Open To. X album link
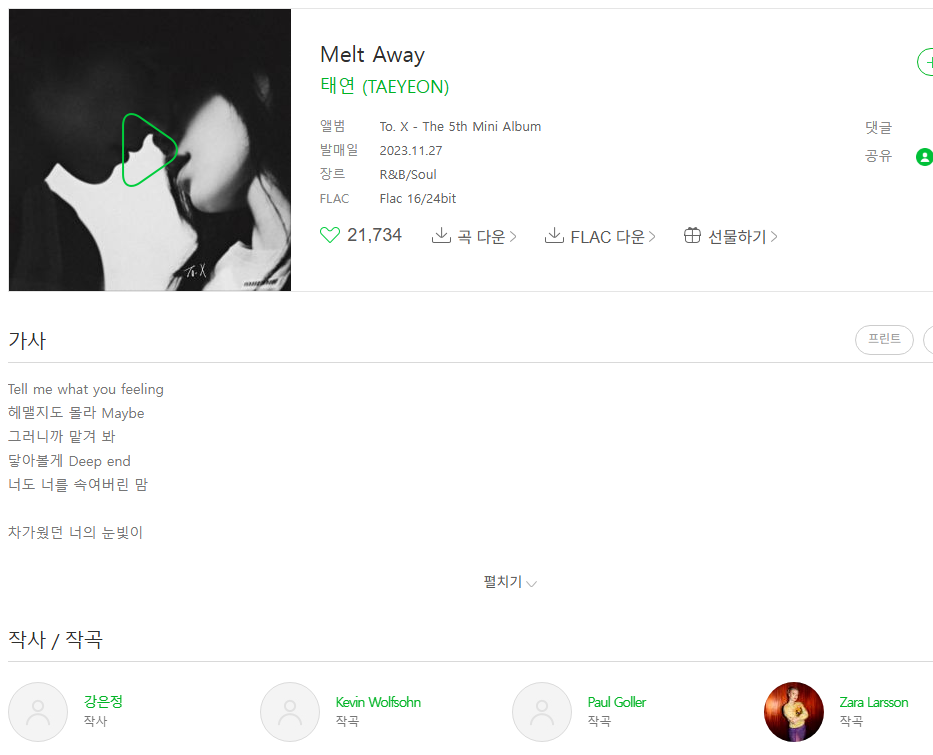This screenshot has width=933, height=755. click(460, 127)
